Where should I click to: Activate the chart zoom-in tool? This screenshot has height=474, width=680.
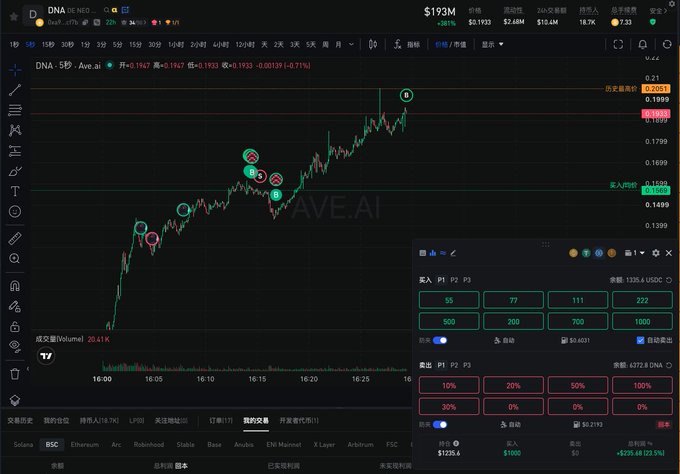click(15, 258)
